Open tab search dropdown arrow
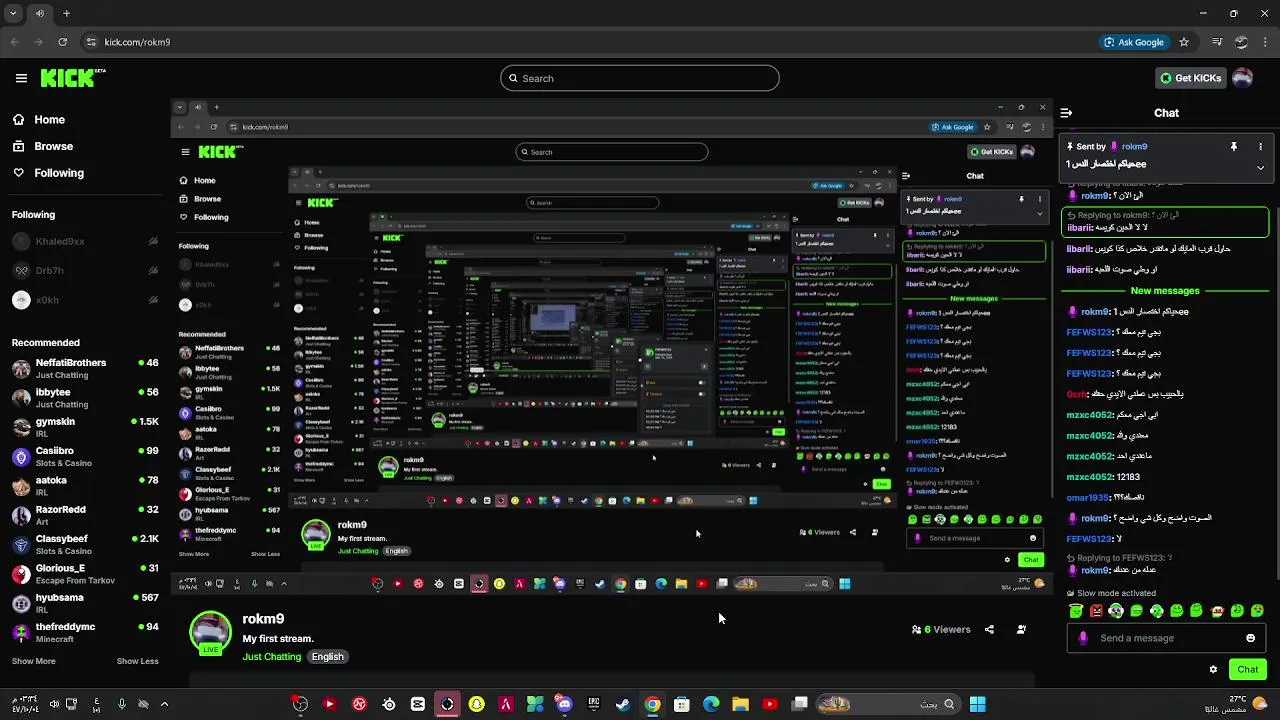The width and height of the screenshot is (1280, 720). 14,14
